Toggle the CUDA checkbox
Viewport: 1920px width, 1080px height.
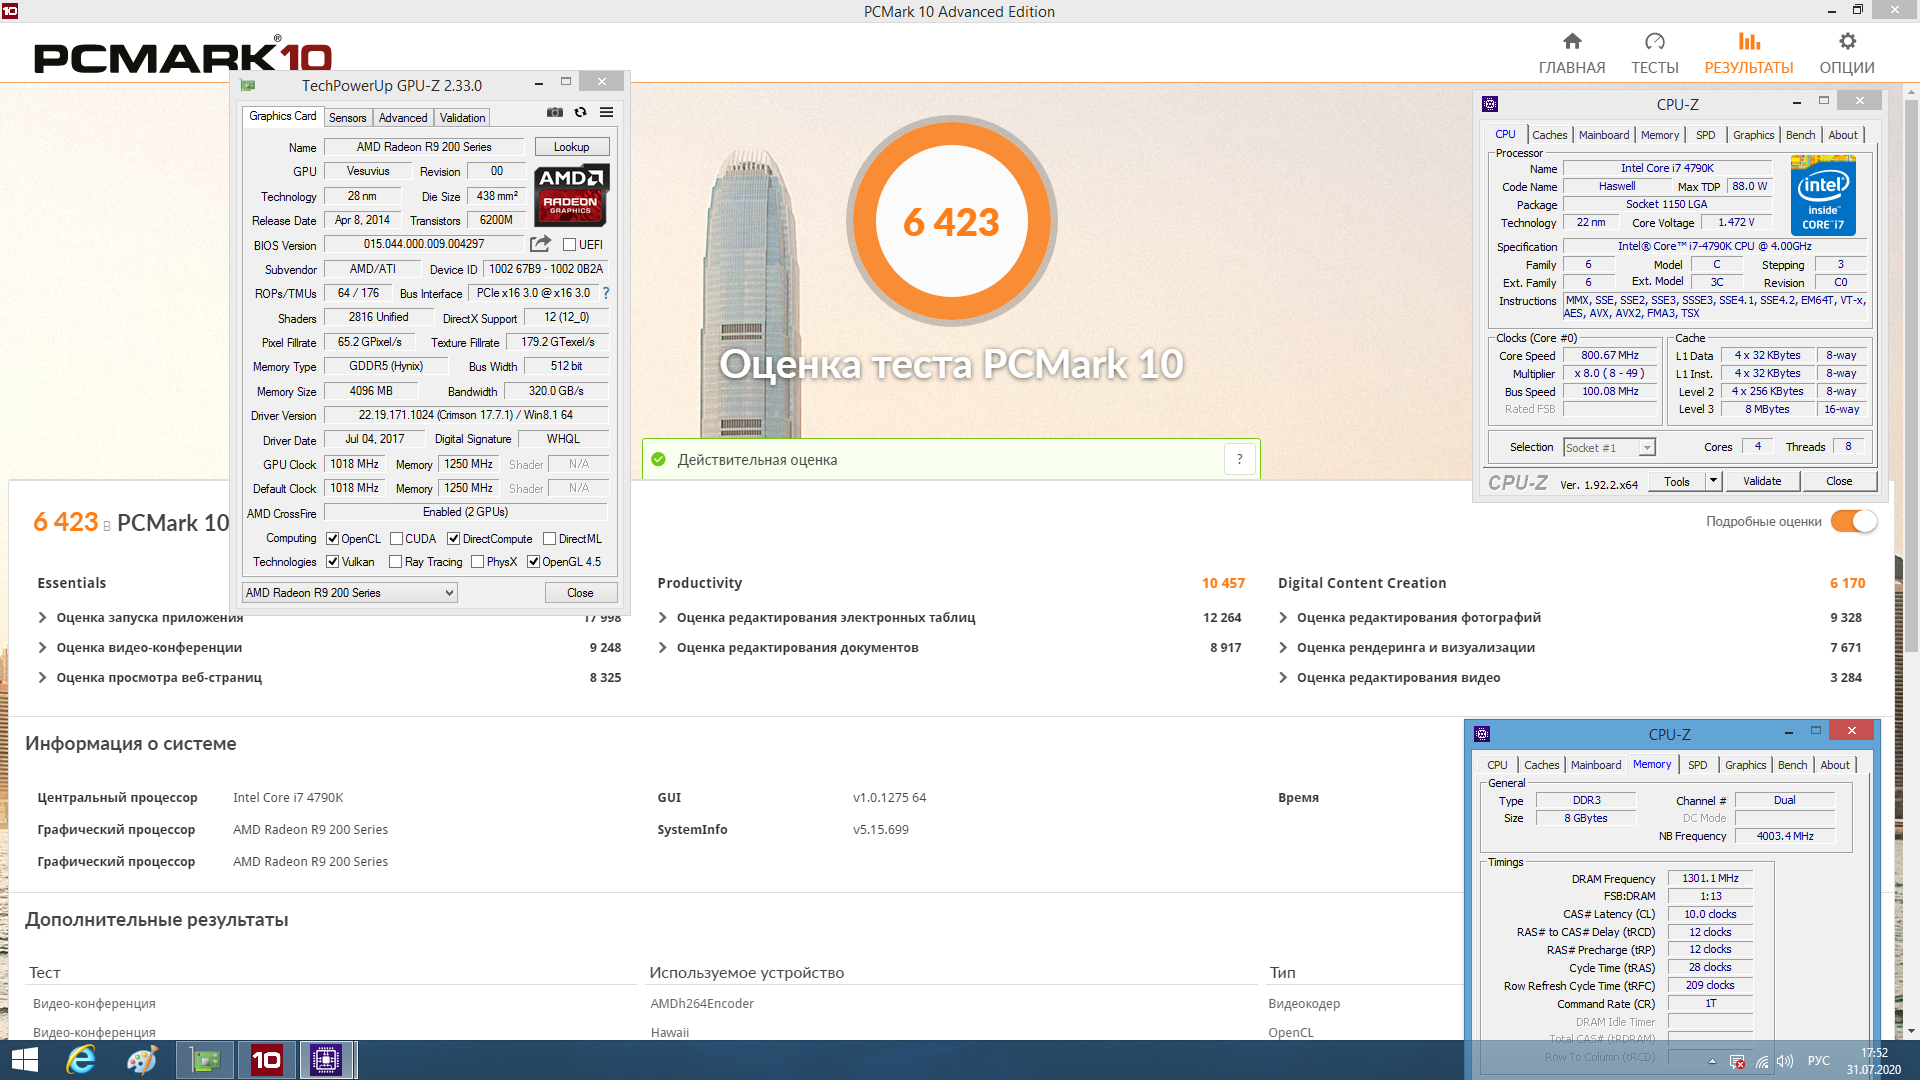tap(397, 538)
